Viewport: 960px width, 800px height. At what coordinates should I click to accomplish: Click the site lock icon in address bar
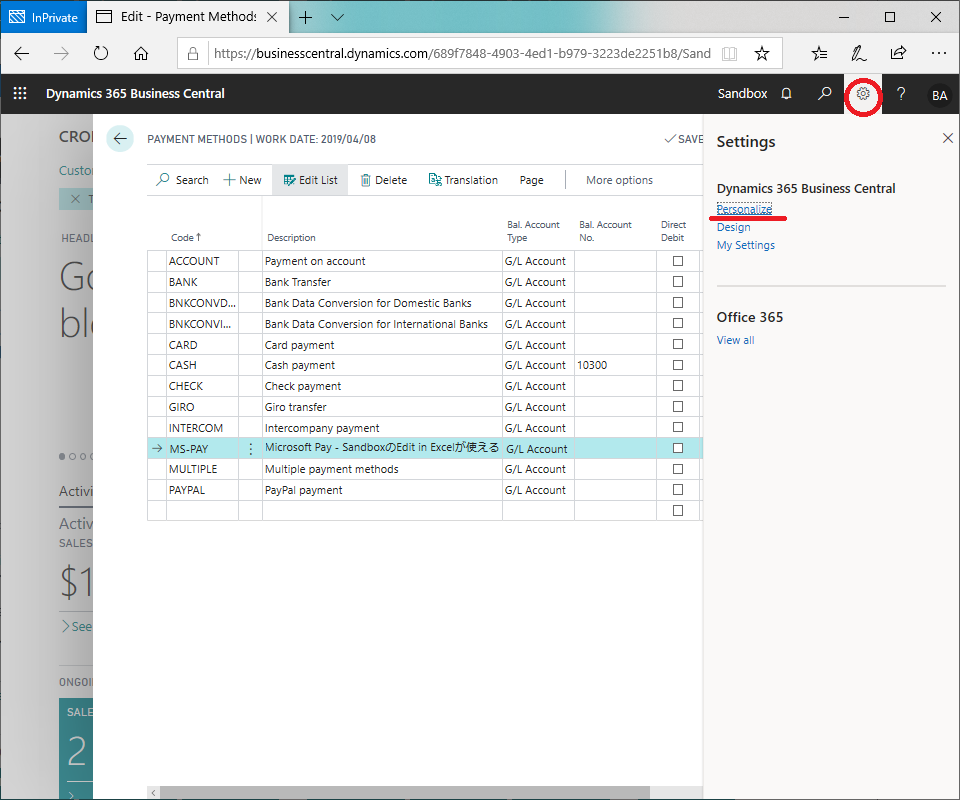(x=193, y=54)
